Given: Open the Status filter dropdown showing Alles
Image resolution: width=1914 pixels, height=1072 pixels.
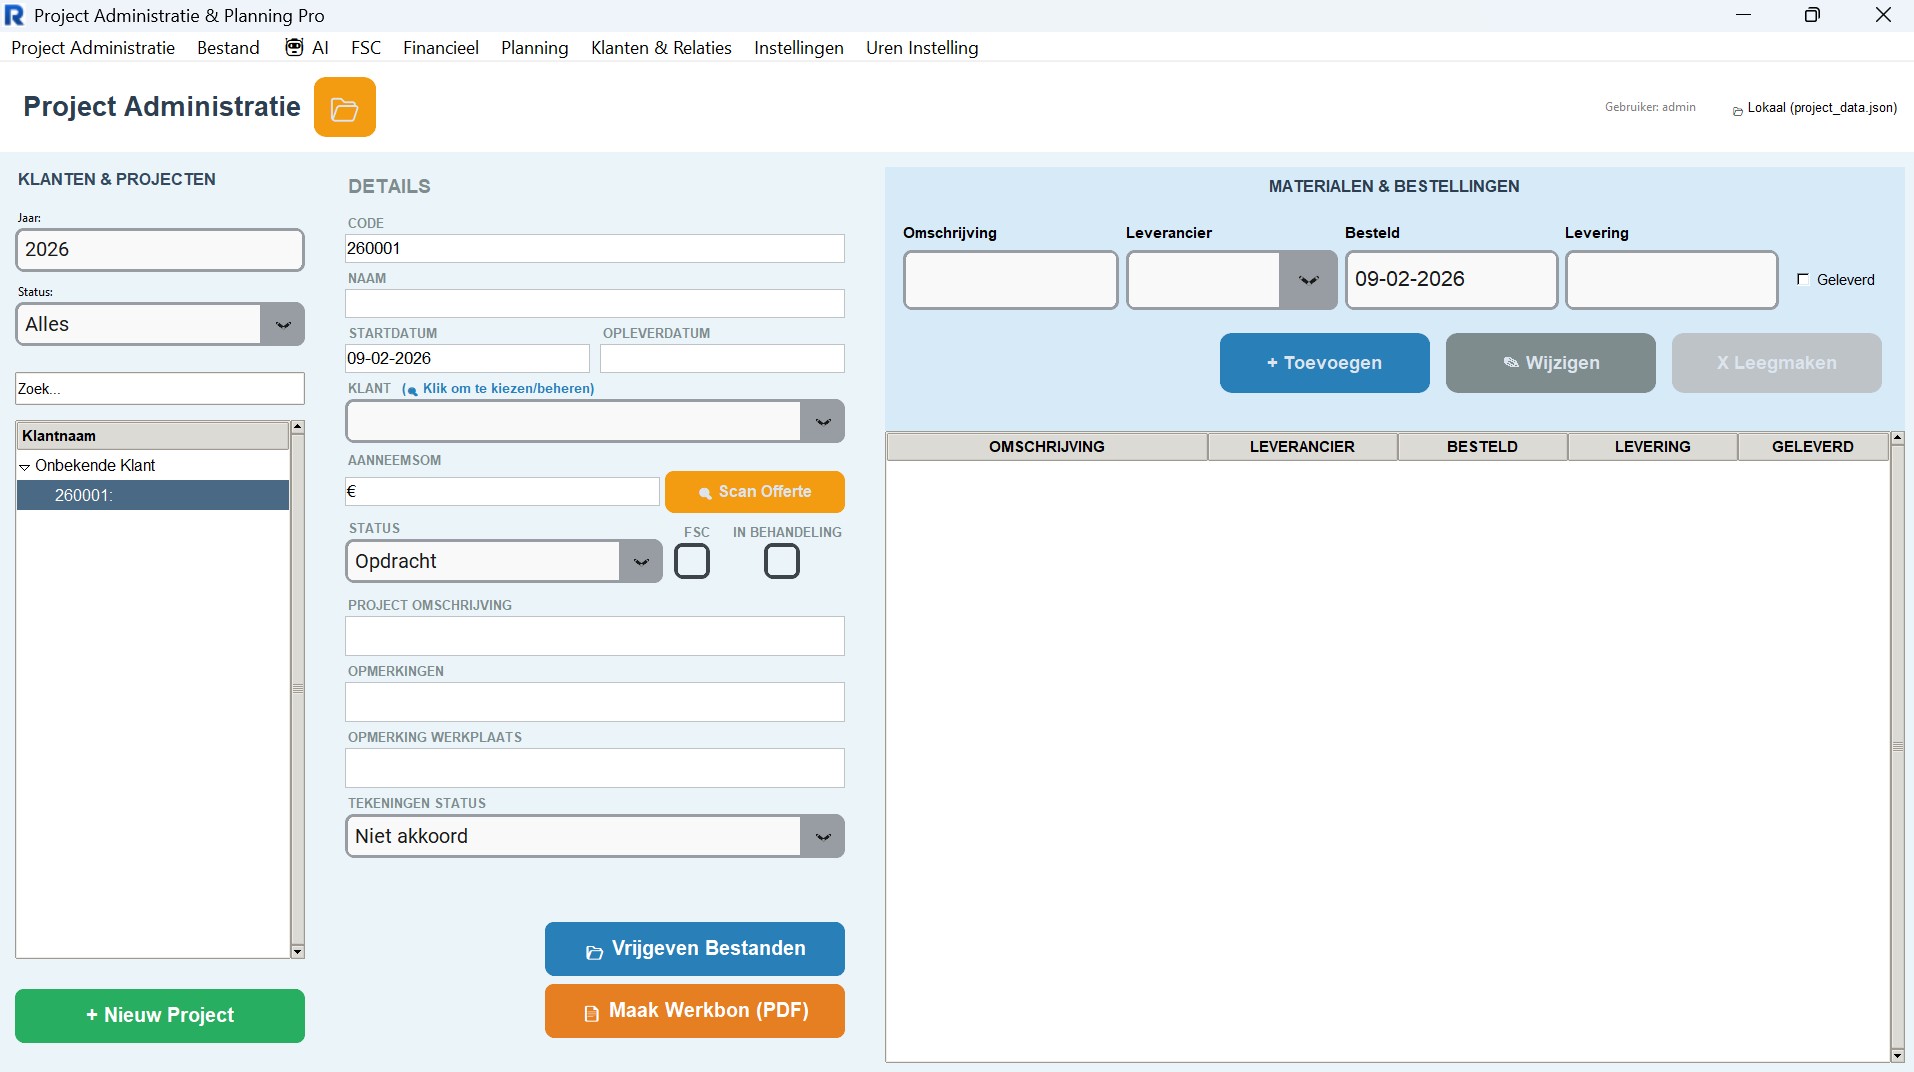Looking at the screenshot, I should tap(282, 325).
